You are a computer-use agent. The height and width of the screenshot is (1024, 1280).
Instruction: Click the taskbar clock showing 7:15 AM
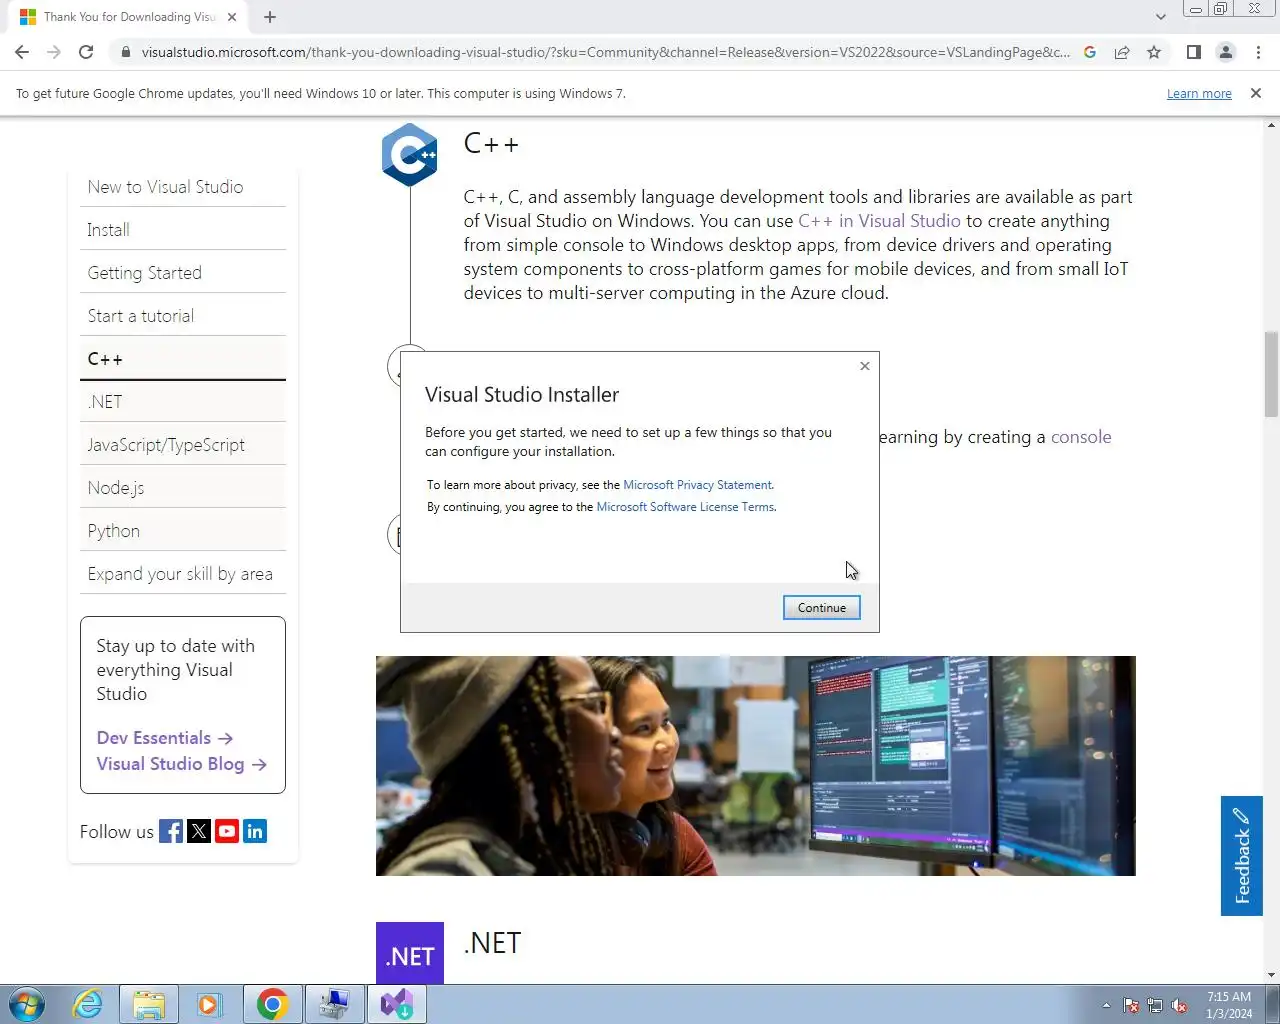(1229, 1005)
